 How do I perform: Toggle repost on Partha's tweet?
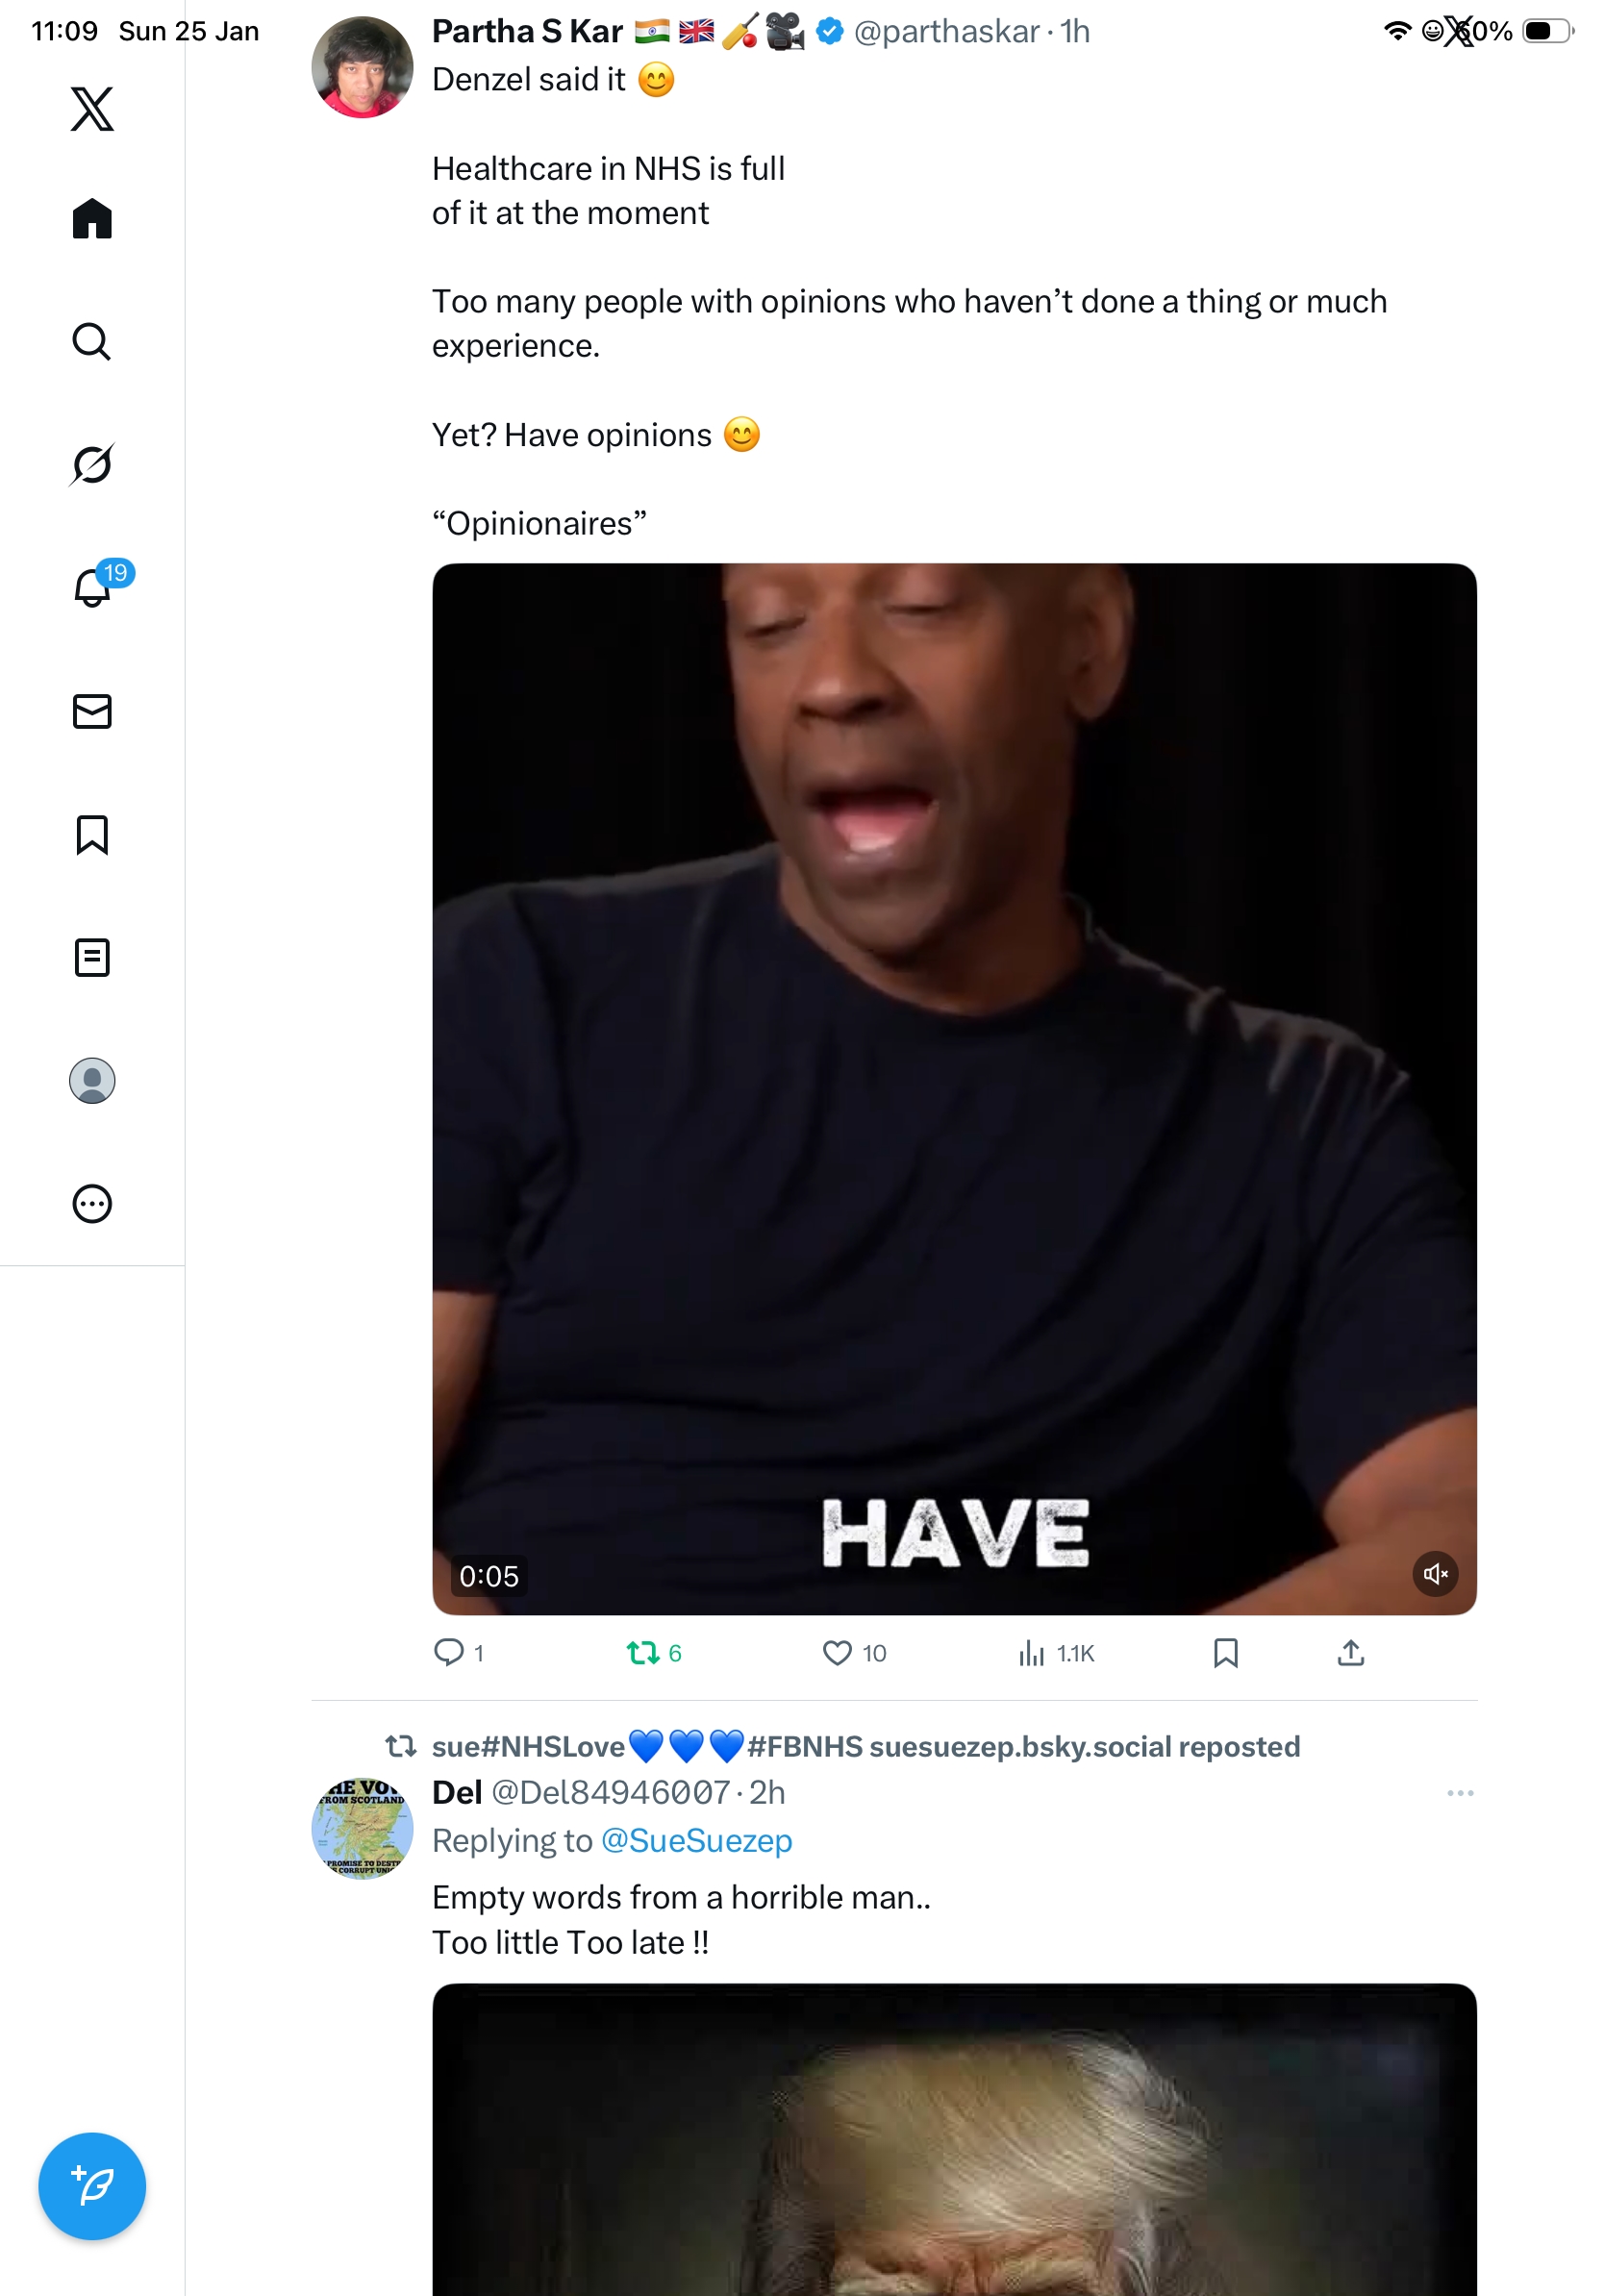pyautogui.click(x=642, y=1653)
